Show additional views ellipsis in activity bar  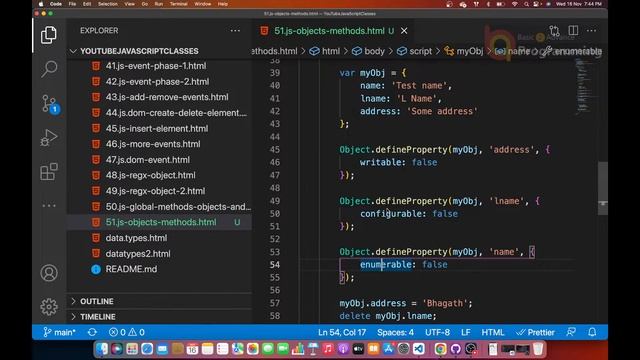click(x=49, y=205)
